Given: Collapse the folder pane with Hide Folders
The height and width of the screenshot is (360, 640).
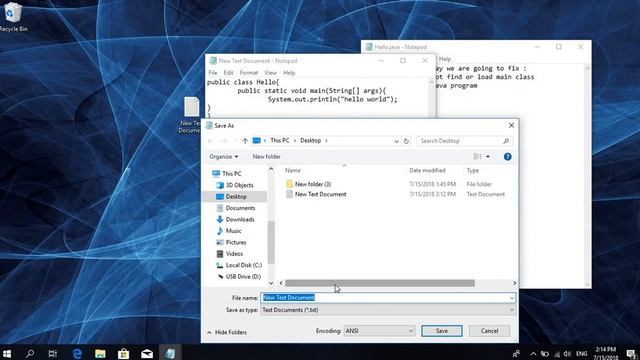Looking at the screenshot, I should (227, 332).
